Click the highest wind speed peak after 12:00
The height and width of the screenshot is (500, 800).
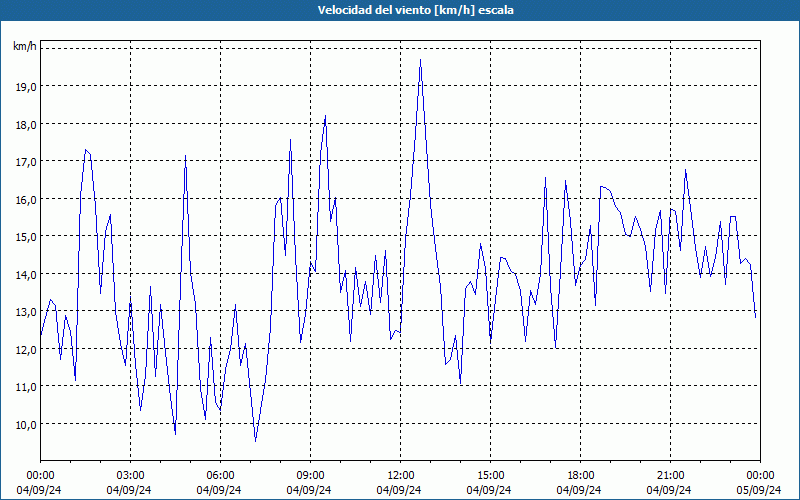(x=420, y=60)
